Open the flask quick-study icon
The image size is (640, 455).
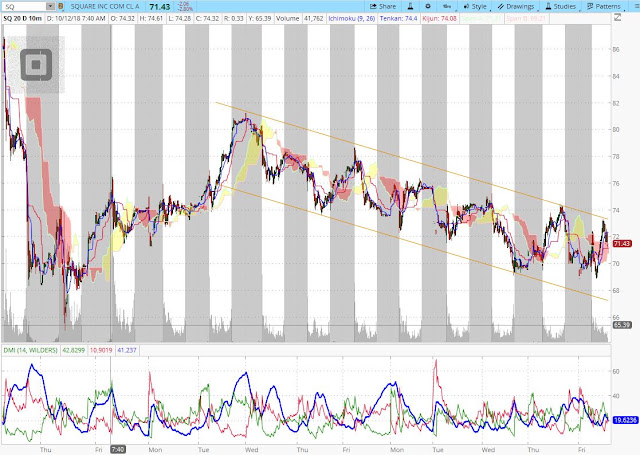[410, 7]
